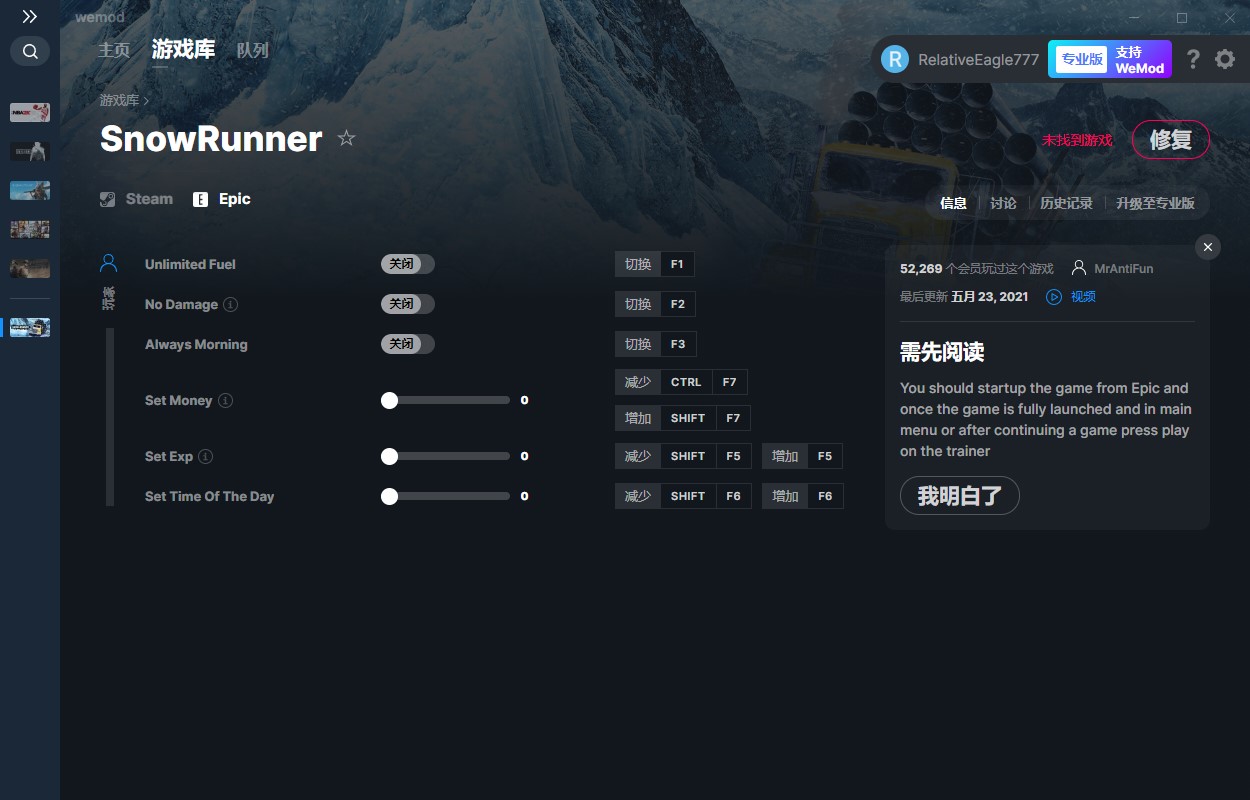
Task: Open the third game thumbnail in sidebar
Action: 30,190
